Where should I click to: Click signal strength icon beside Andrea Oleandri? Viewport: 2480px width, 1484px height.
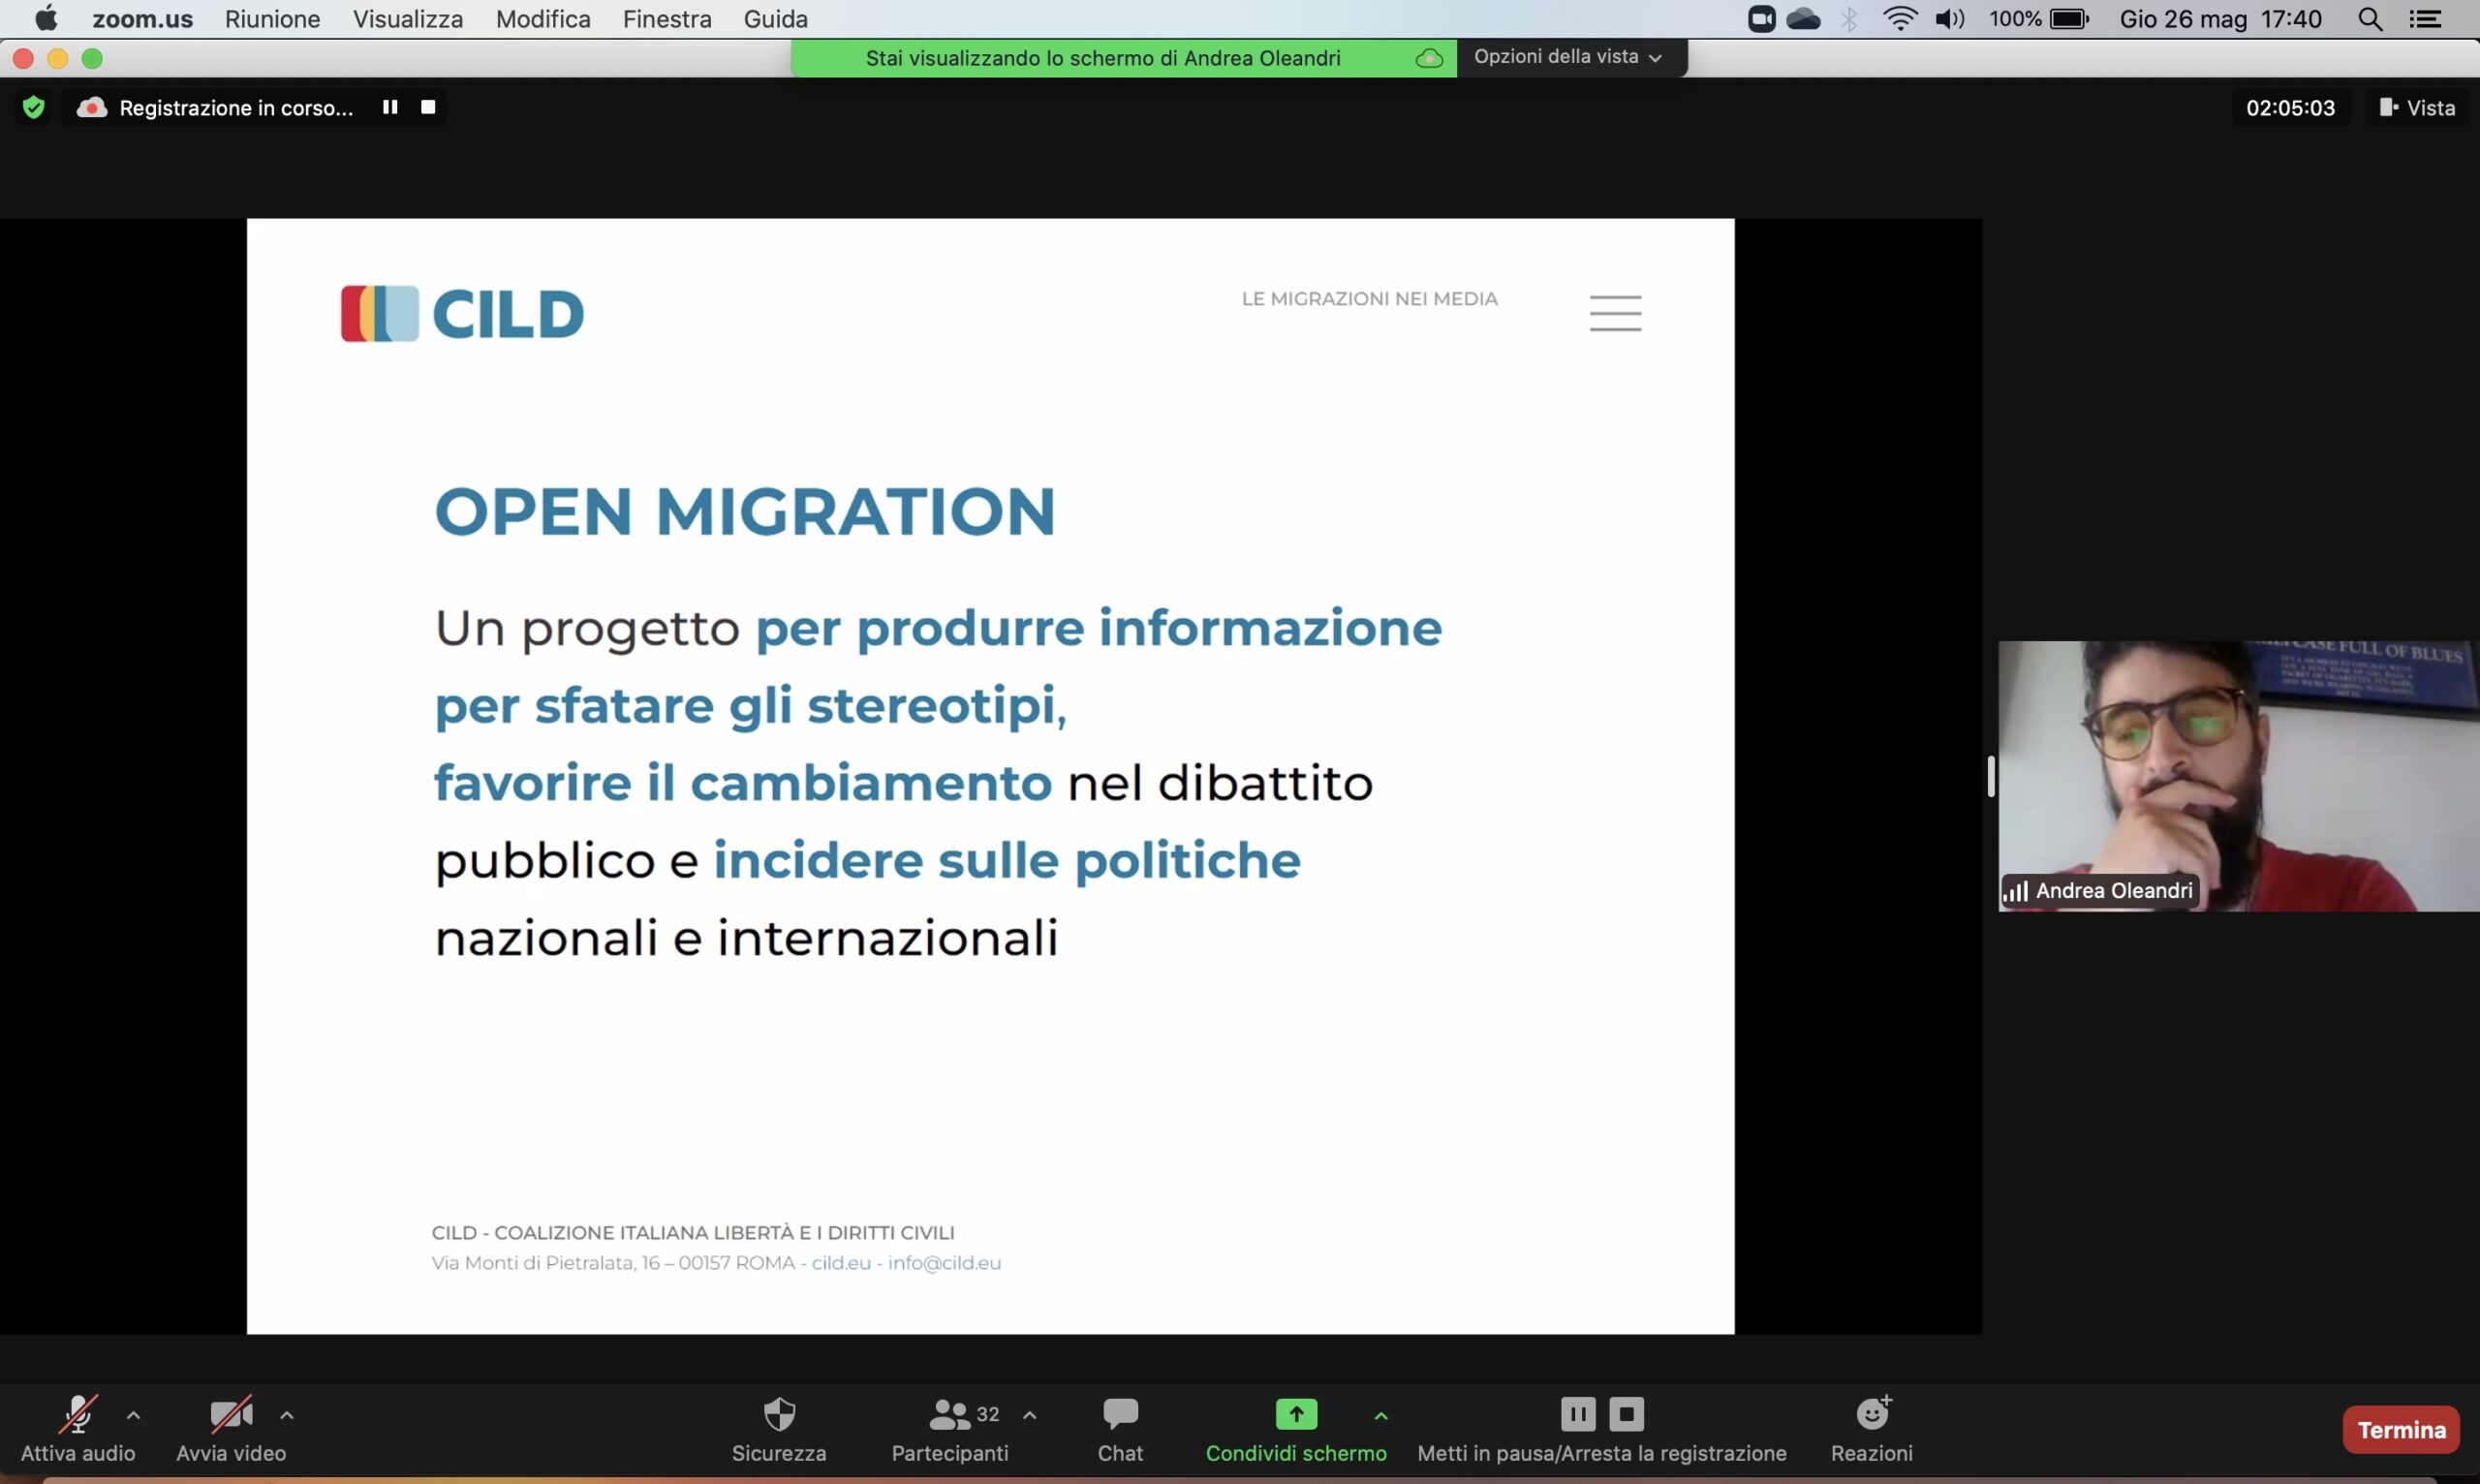2015,890
